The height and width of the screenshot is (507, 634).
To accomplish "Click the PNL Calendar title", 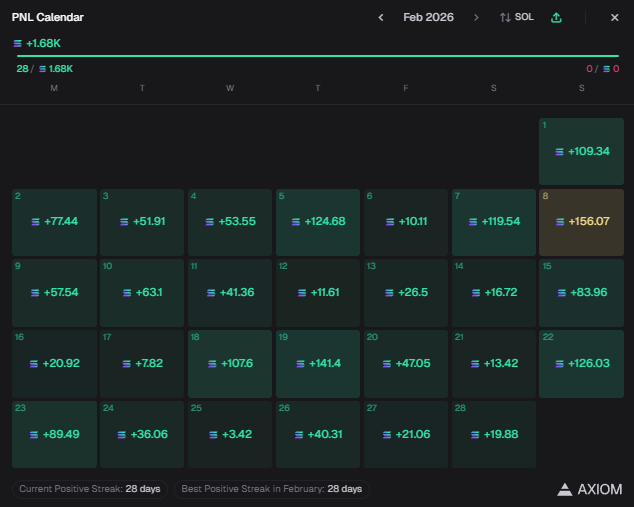I will point(47,17).
